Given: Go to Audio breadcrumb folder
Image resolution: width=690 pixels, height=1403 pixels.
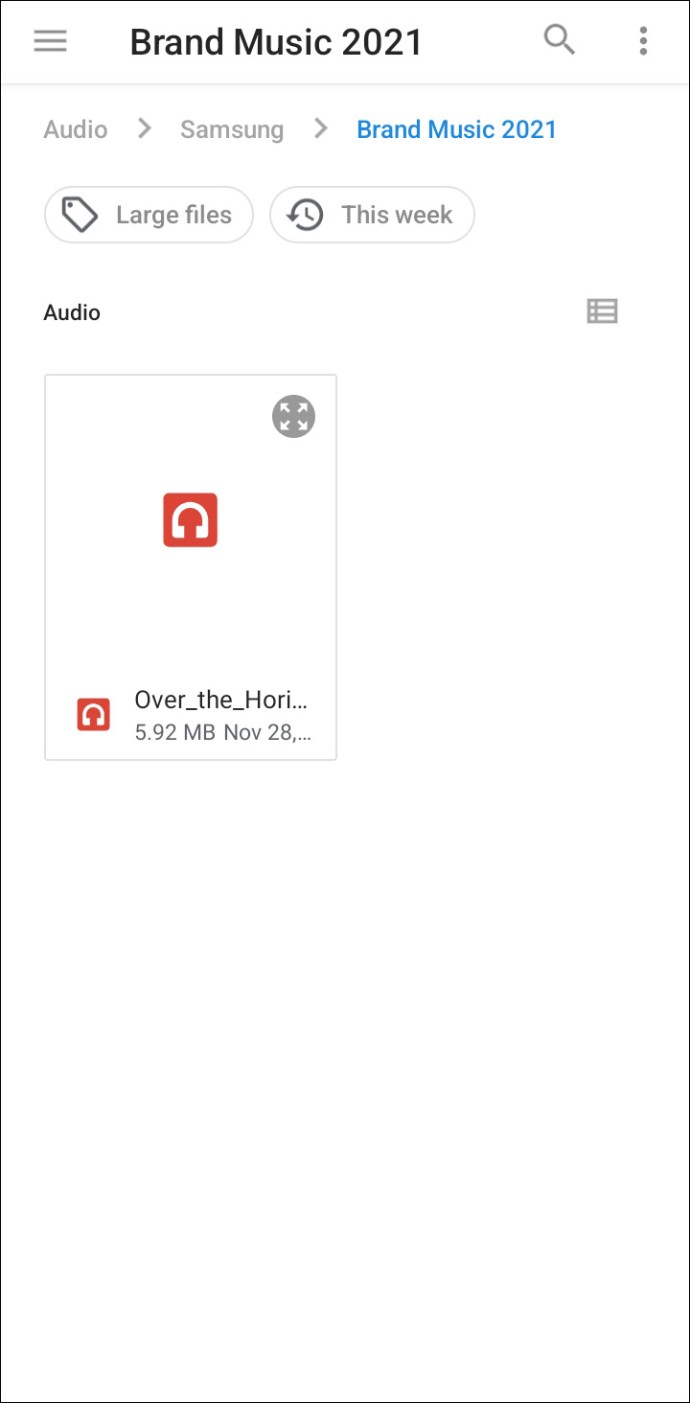Looking at the screenshot, I should point(75,129).
